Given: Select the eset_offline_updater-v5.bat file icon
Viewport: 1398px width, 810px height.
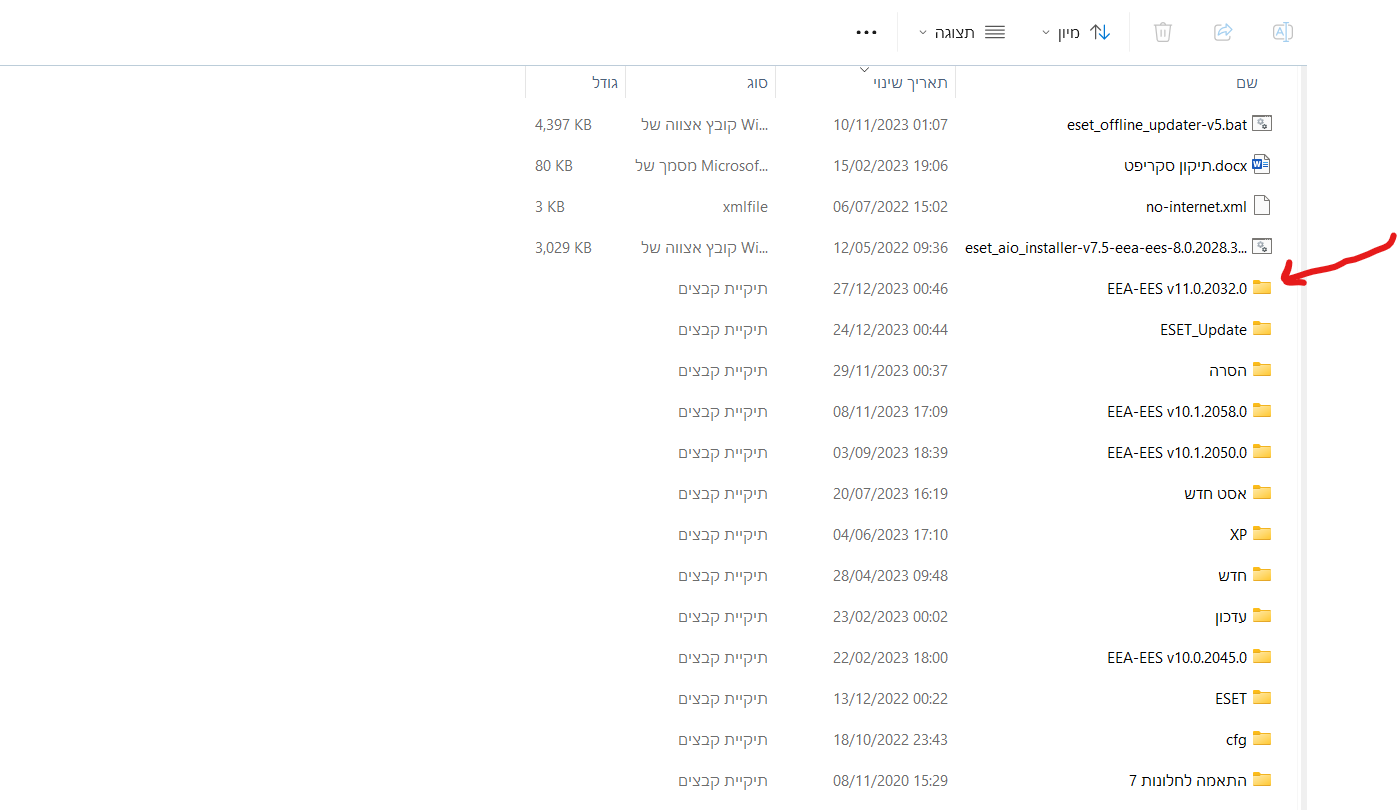Looking at the screenshot, I should click(x=1262, y=124).
